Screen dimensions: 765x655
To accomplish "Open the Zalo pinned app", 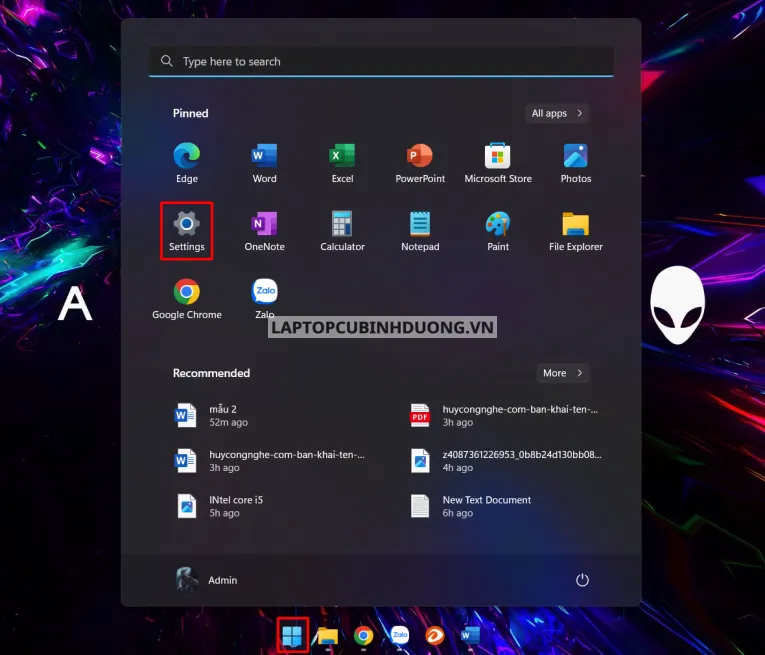I will point(264,298).
